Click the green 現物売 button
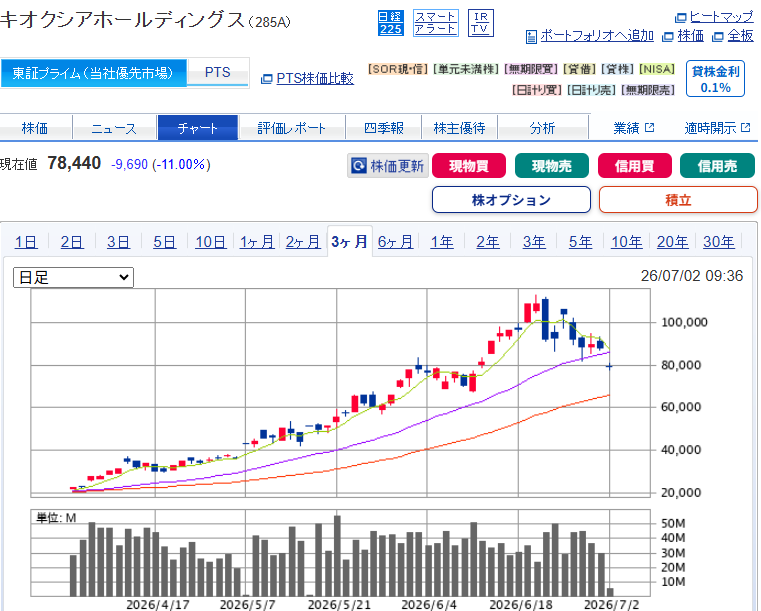 click(x=551, y=166)
